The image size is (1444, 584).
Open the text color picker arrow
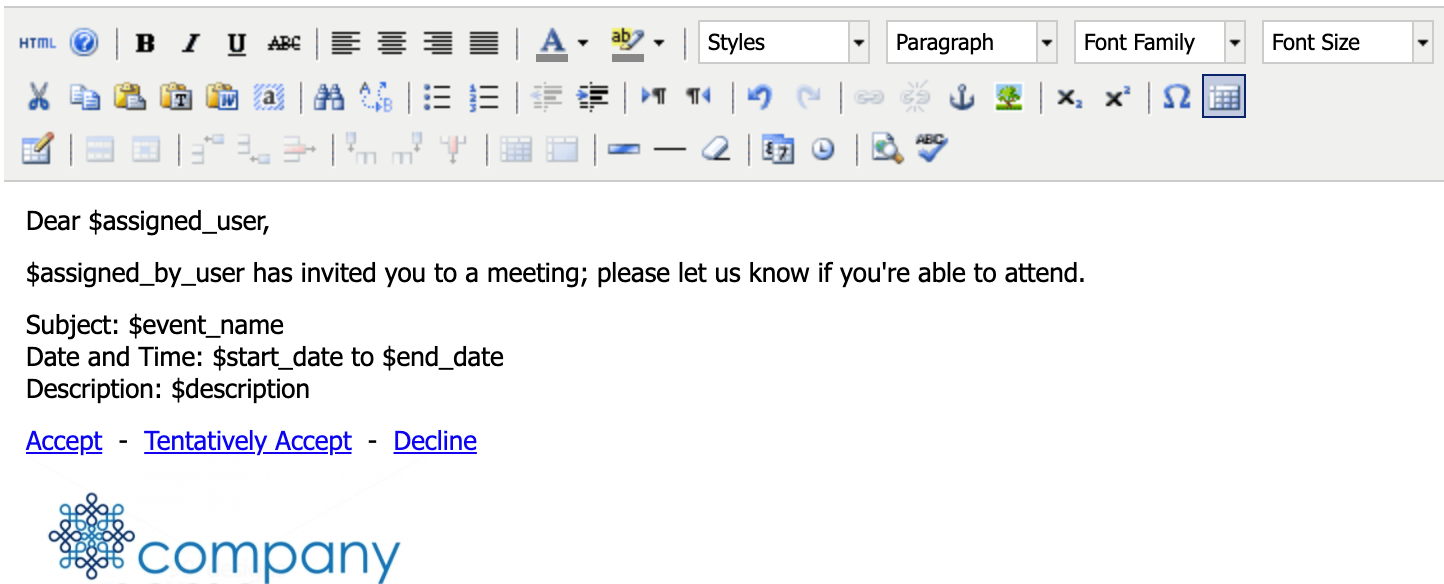(x=583, y=43)
